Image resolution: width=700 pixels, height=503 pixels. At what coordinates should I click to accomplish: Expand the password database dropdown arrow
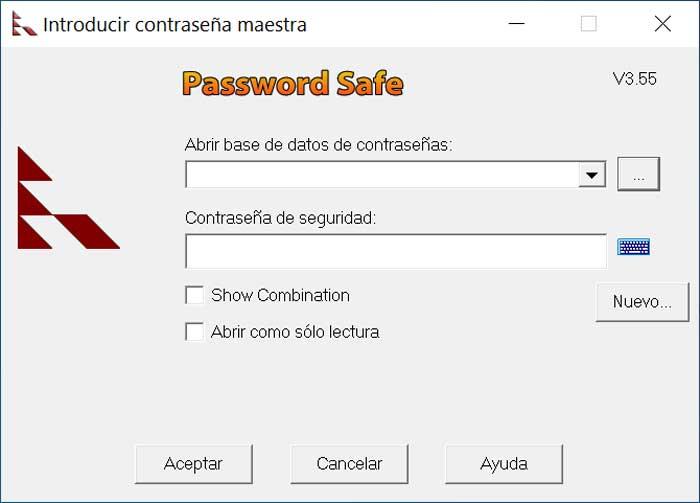click(592, 175)
